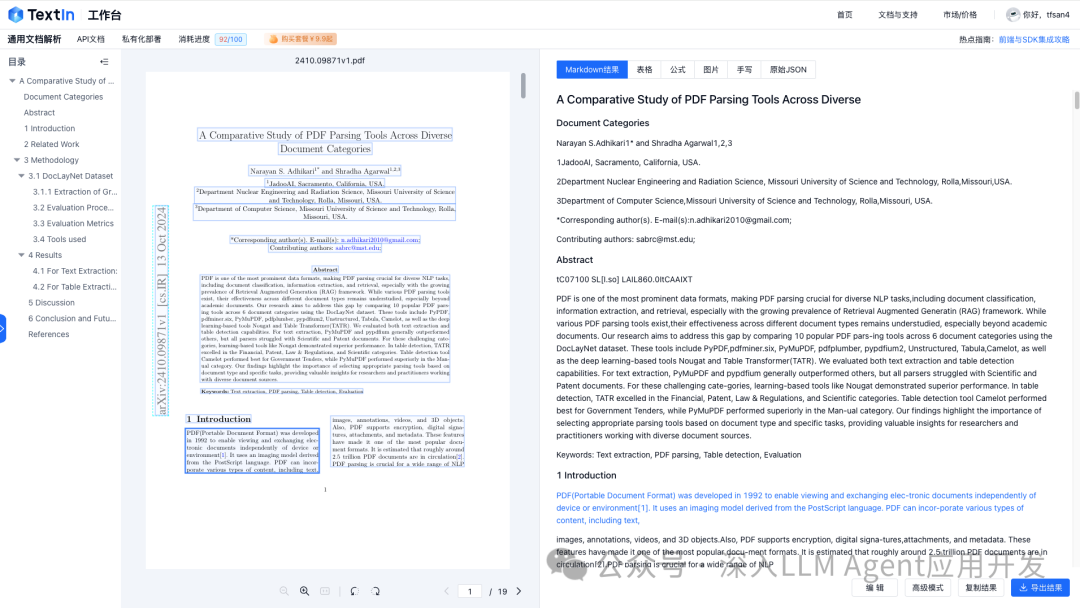Switch to the 公式 results tab
Image resolution: width=1080 pixels, height=608 pixels.
click(x=678, y=70)
